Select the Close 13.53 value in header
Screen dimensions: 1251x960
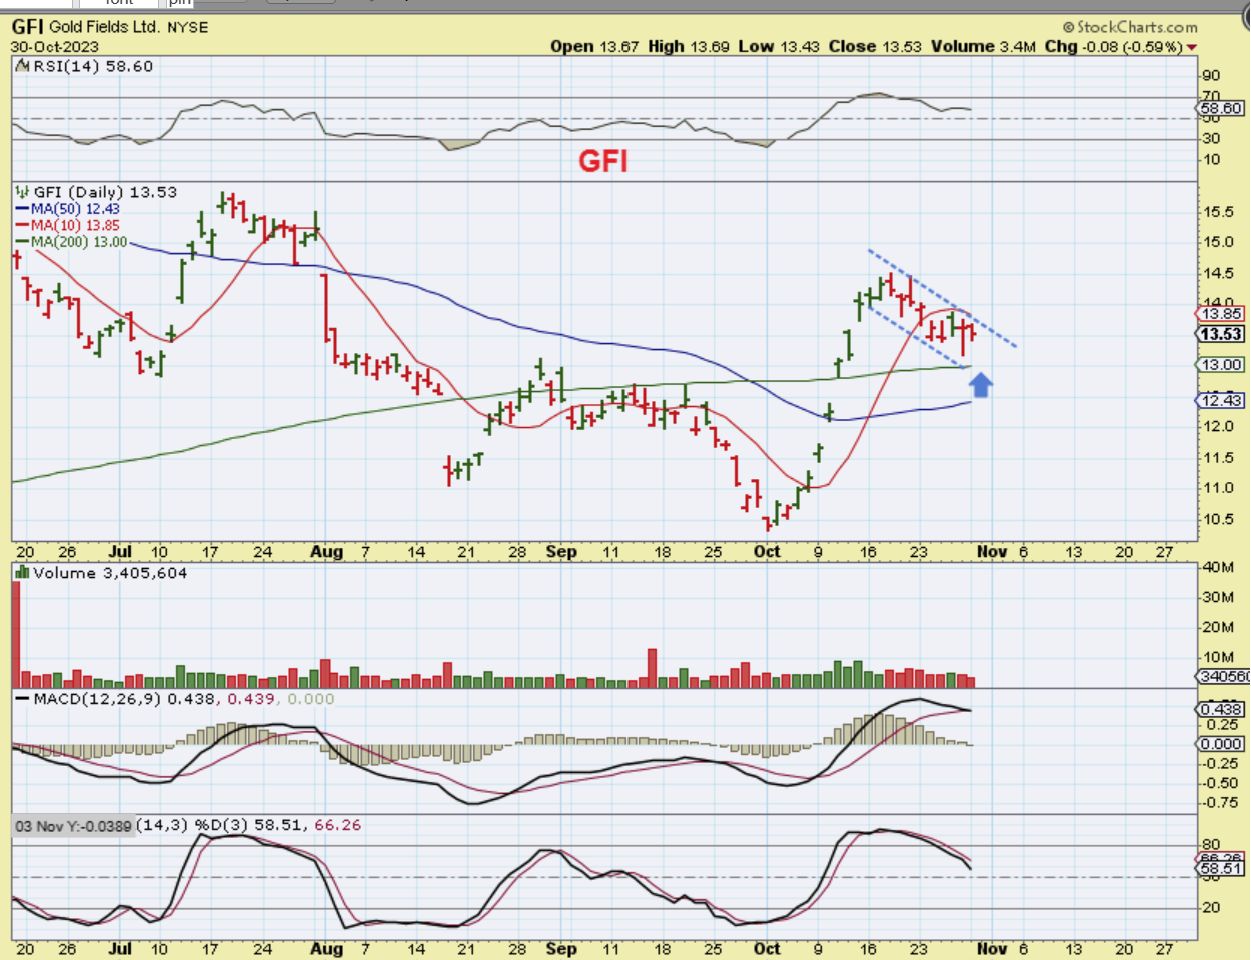875,46
